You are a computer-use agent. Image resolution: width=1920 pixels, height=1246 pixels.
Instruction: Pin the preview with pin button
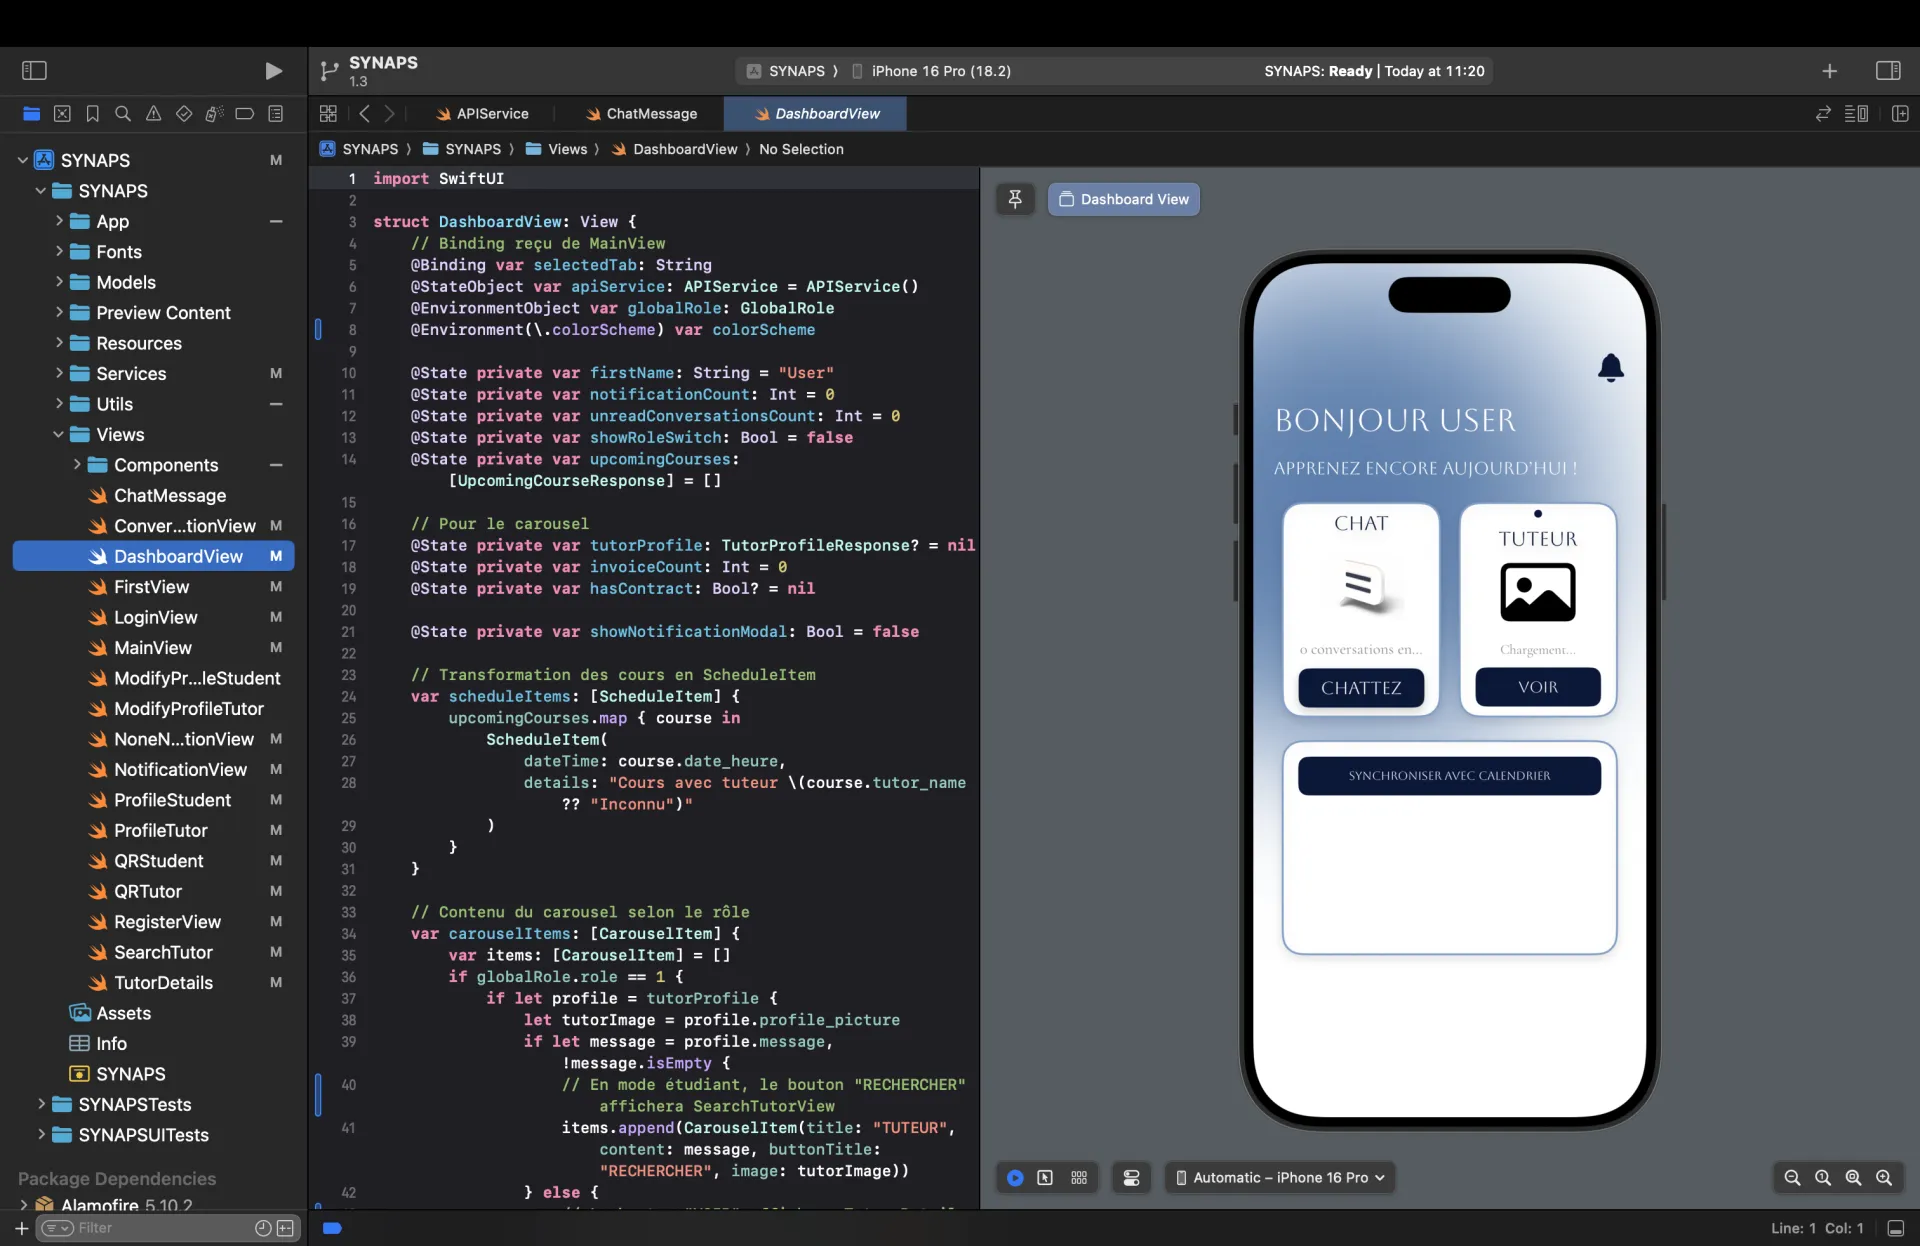coord(1015,199)
